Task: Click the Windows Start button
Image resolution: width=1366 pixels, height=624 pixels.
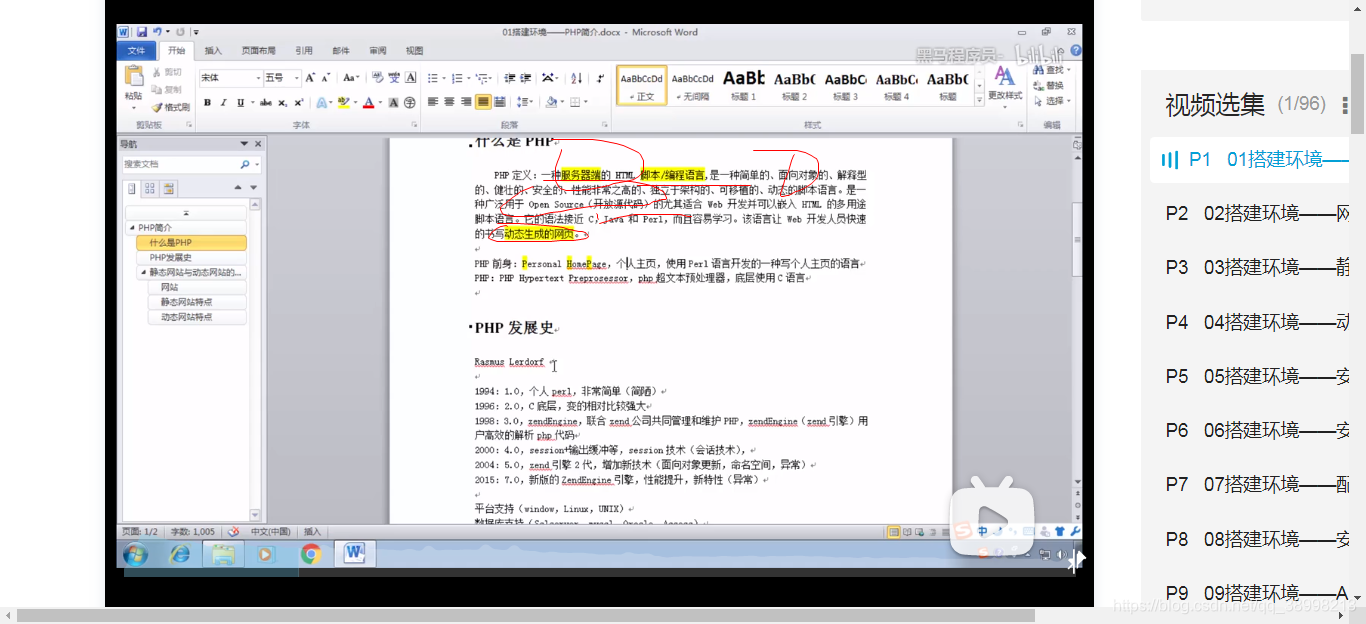Action: click(136, 553)
